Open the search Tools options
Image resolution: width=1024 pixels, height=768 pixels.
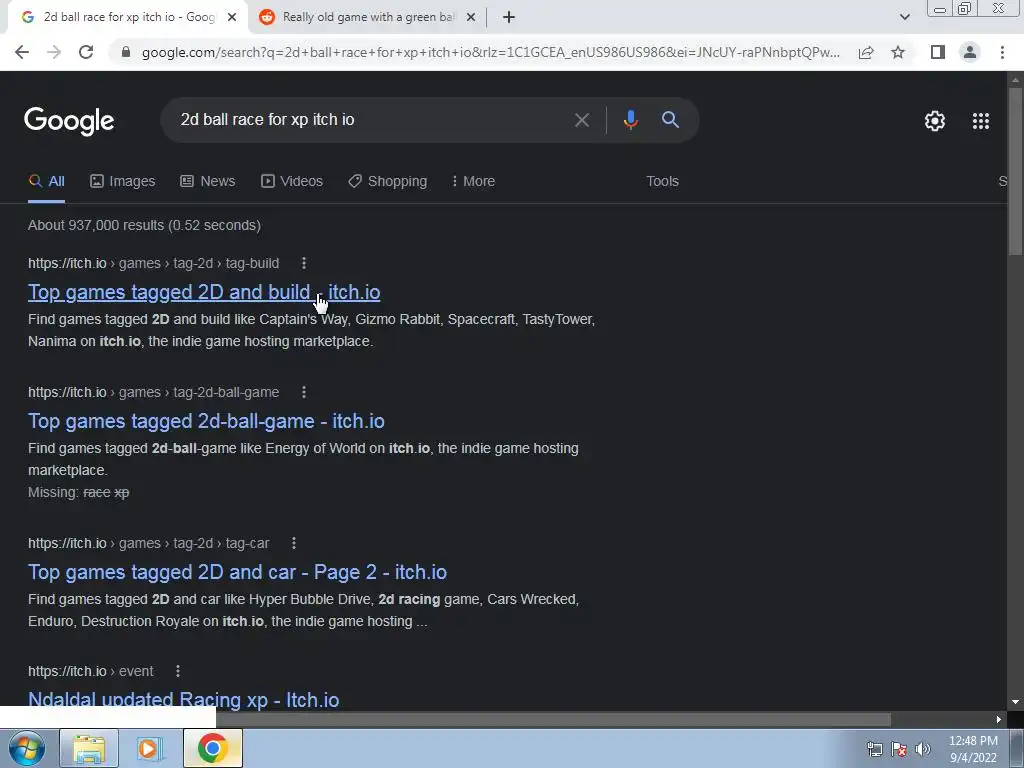click(x=662, y=182)
